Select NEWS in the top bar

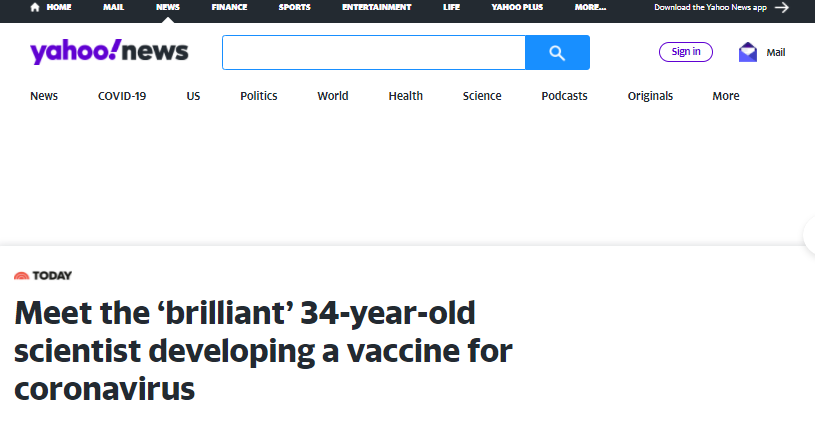click(x=168, y=7)
